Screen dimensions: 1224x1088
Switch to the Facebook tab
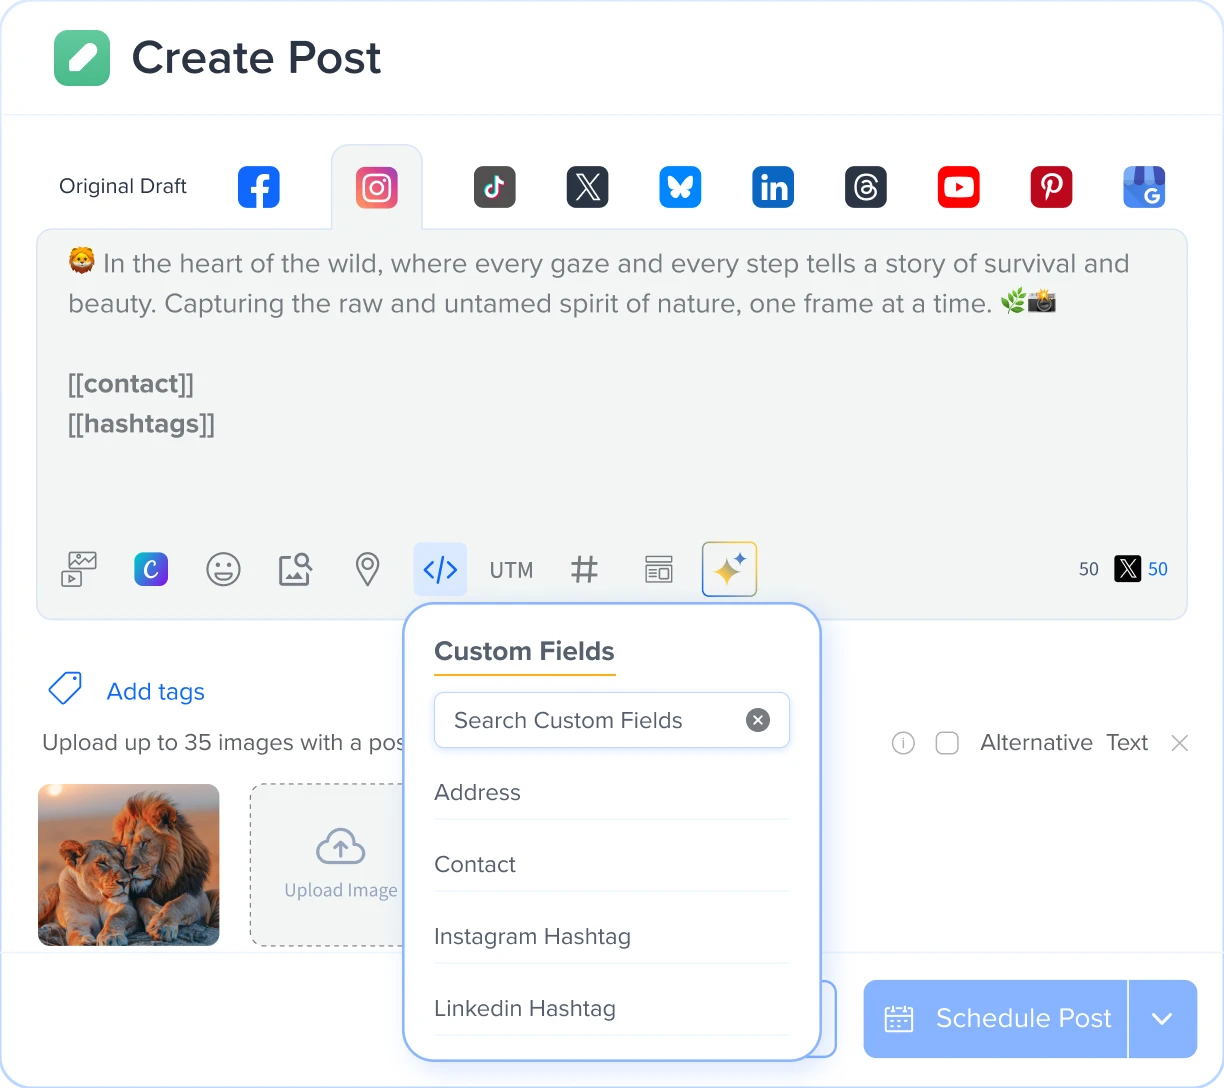(x=258, y=187)
